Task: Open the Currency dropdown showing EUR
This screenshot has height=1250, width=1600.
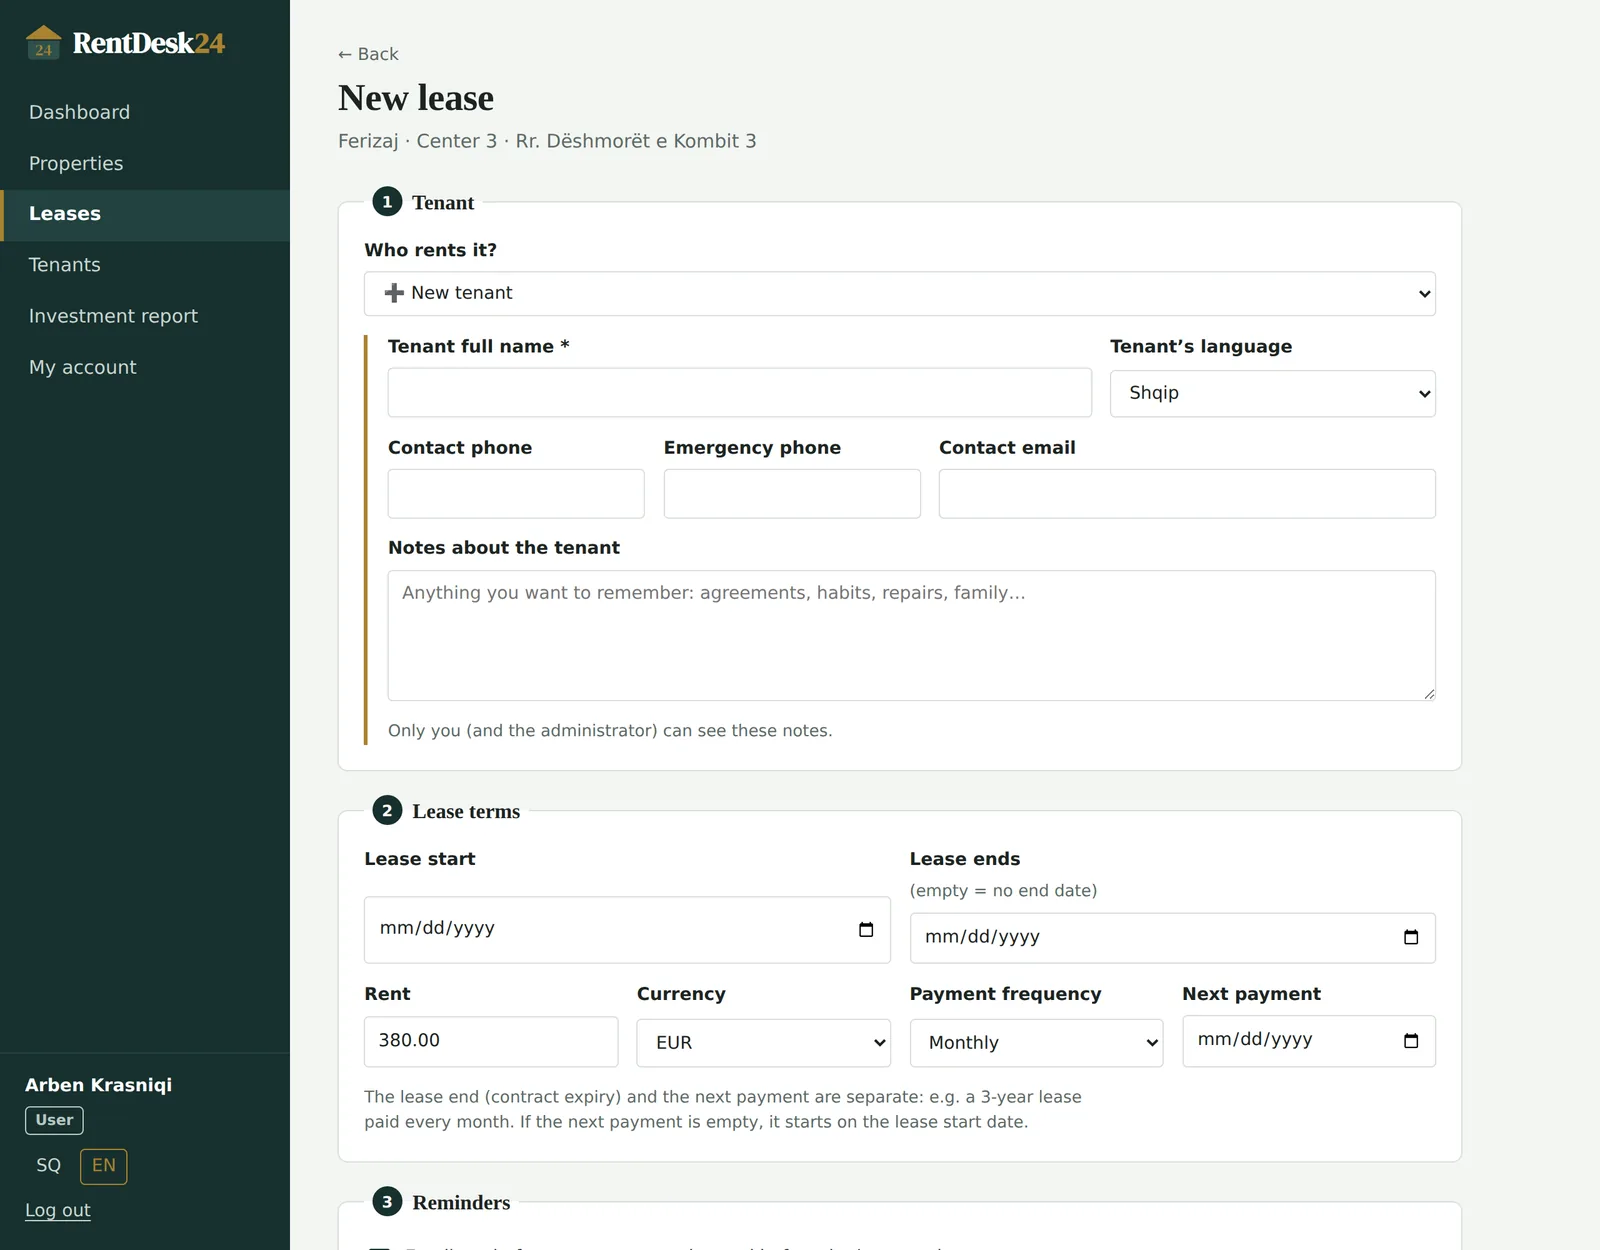Action: (x=764, y=1043)
